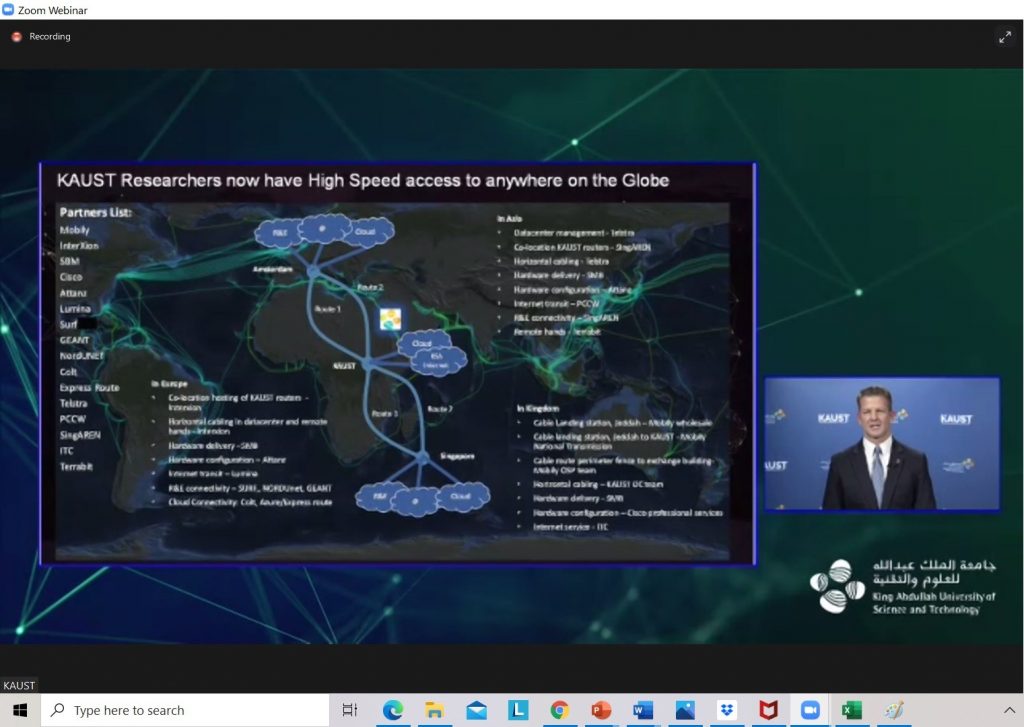The image size is (1024, 727).
Task: Click the slide title about High Speed access
Action: click(363, 180)
